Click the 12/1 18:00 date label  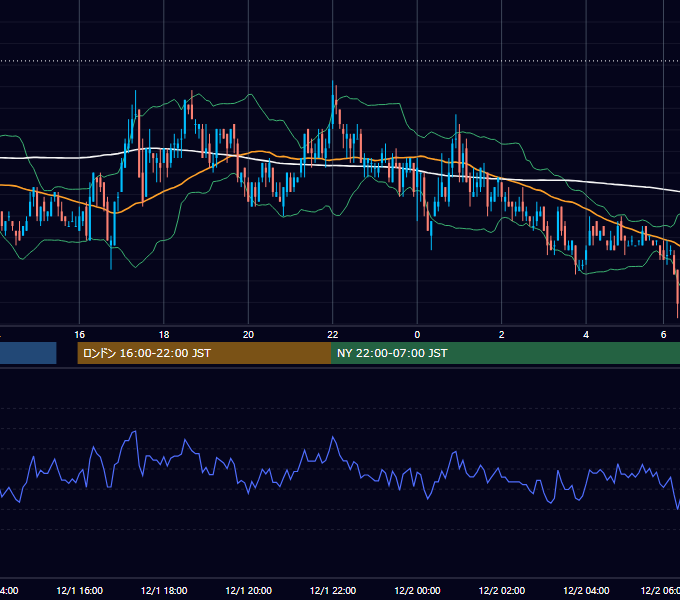[x=164, y=590]
